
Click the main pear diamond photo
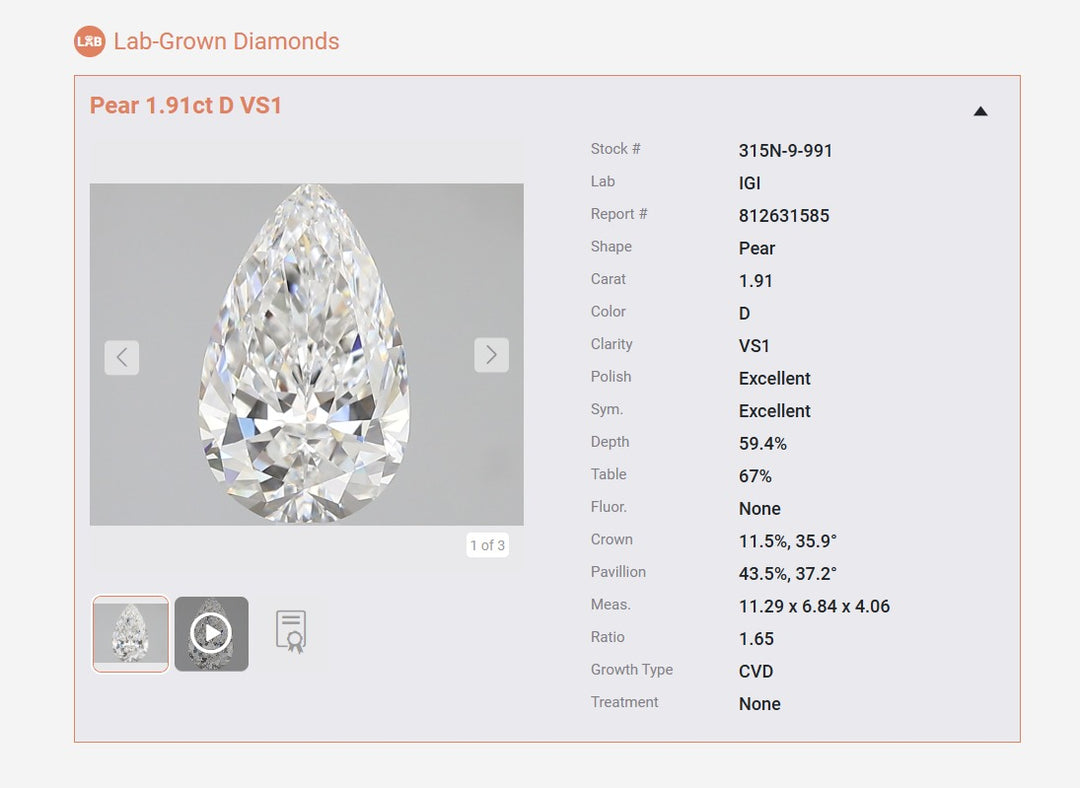307,354
